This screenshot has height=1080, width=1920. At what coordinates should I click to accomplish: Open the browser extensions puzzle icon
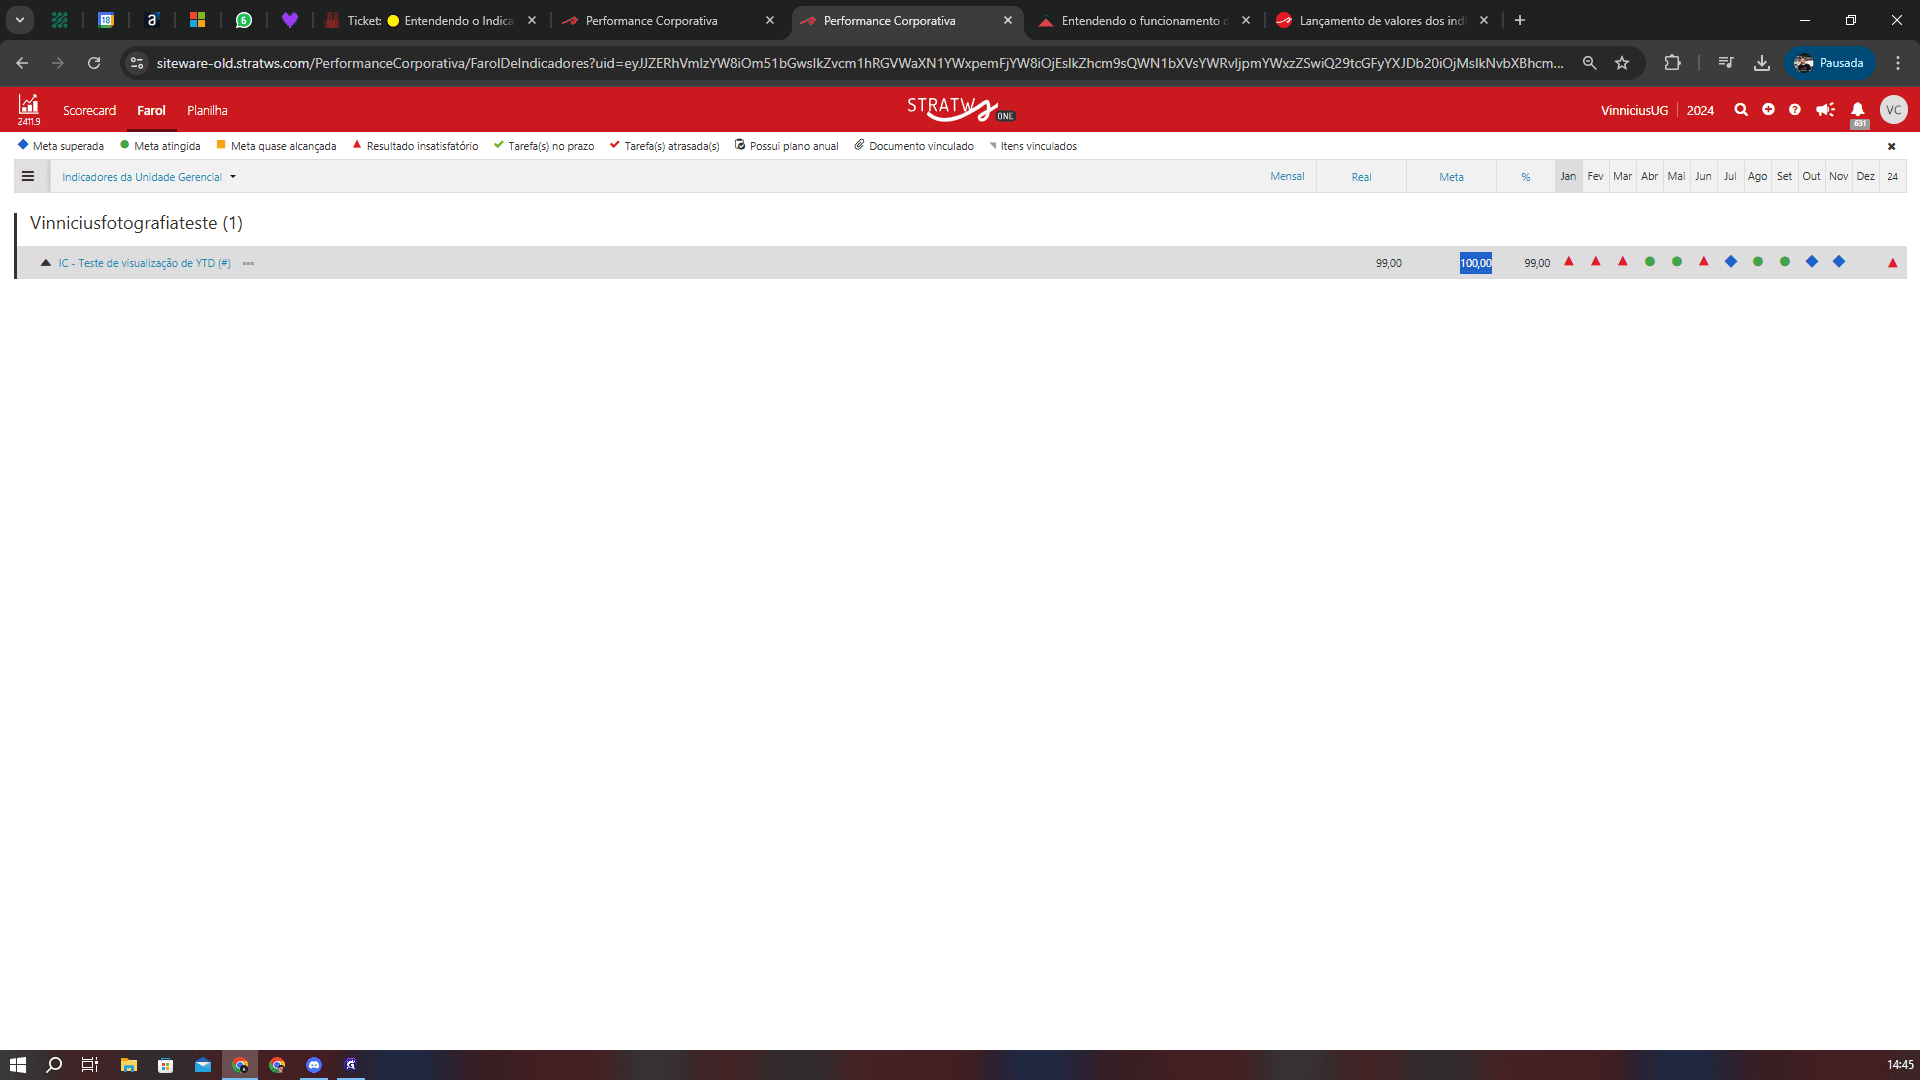coord(1672,63)
